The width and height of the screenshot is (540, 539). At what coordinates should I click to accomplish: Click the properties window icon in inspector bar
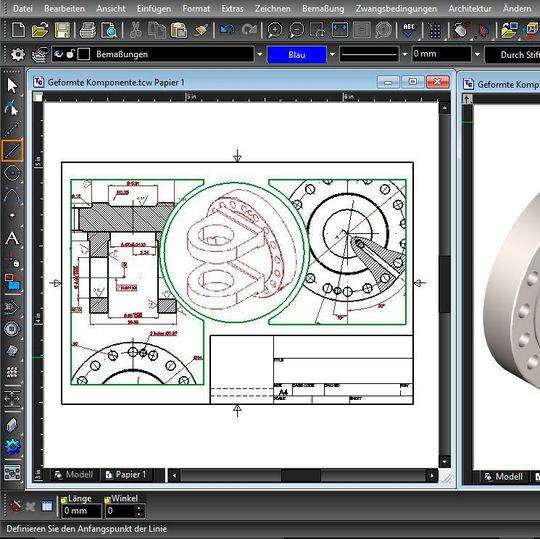(47, 506)
